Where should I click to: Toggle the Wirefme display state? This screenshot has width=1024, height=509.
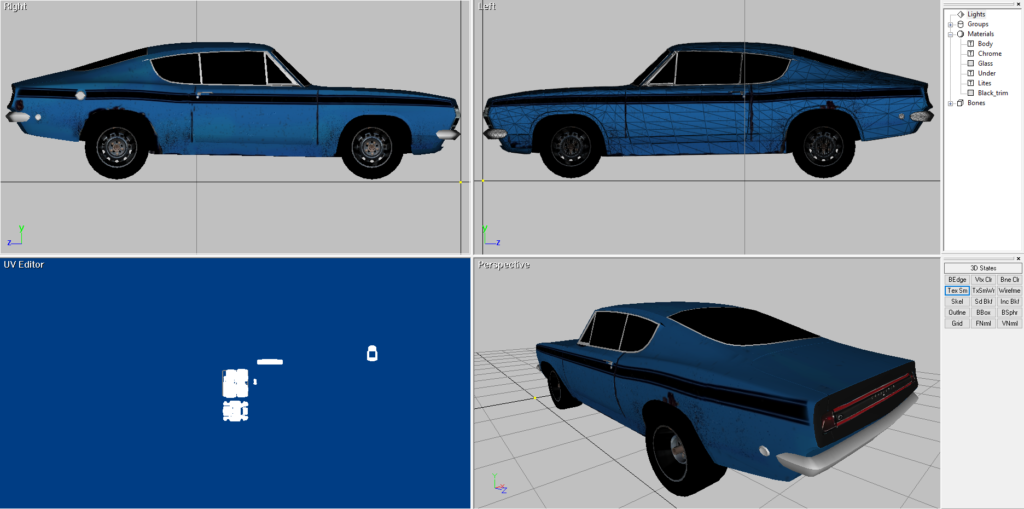coord(1009,290)
